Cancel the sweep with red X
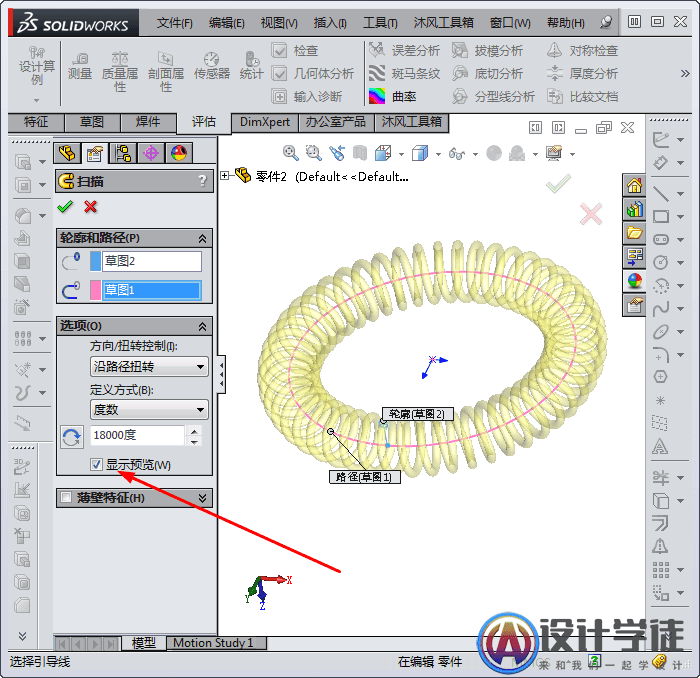Viewport: 700px width, 678px height. pos(91,207)
